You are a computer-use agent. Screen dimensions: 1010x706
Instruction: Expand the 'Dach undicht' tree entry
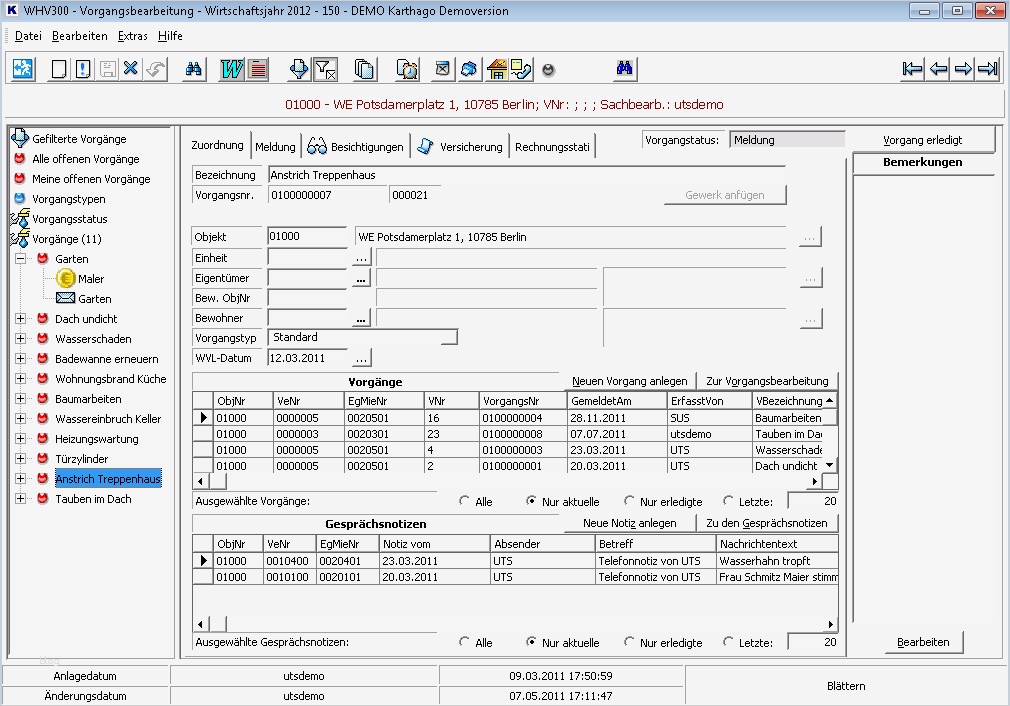pos(20,318)
